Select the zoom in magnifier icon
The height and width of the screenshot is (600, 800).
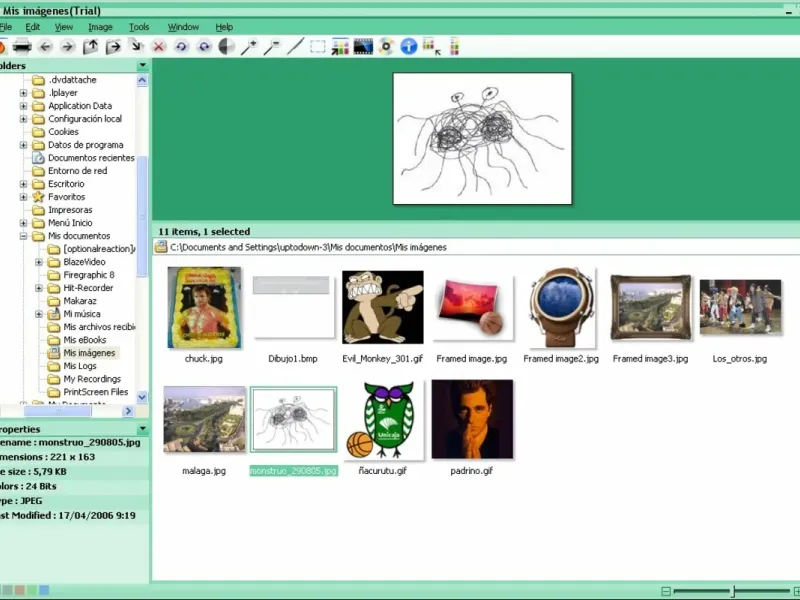pyautogui.click(x=249, y=47)
